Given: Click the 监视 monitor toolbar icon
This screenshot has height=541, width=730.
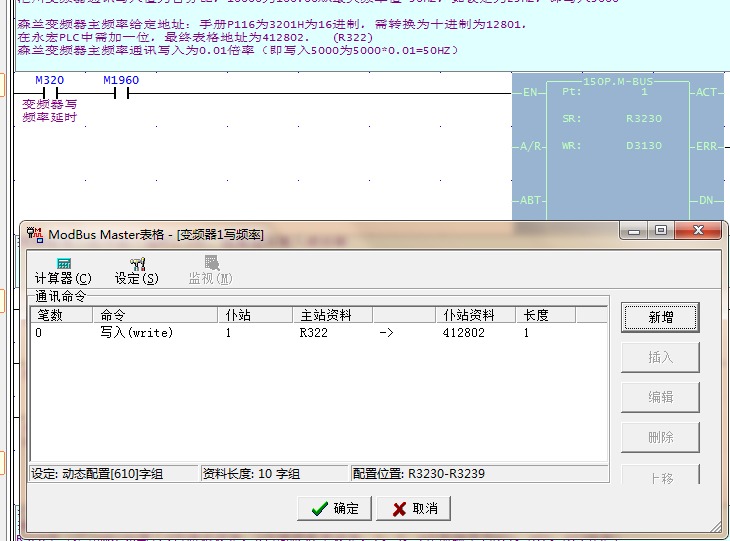Looking at the screenshot, I should coord(210,270).
